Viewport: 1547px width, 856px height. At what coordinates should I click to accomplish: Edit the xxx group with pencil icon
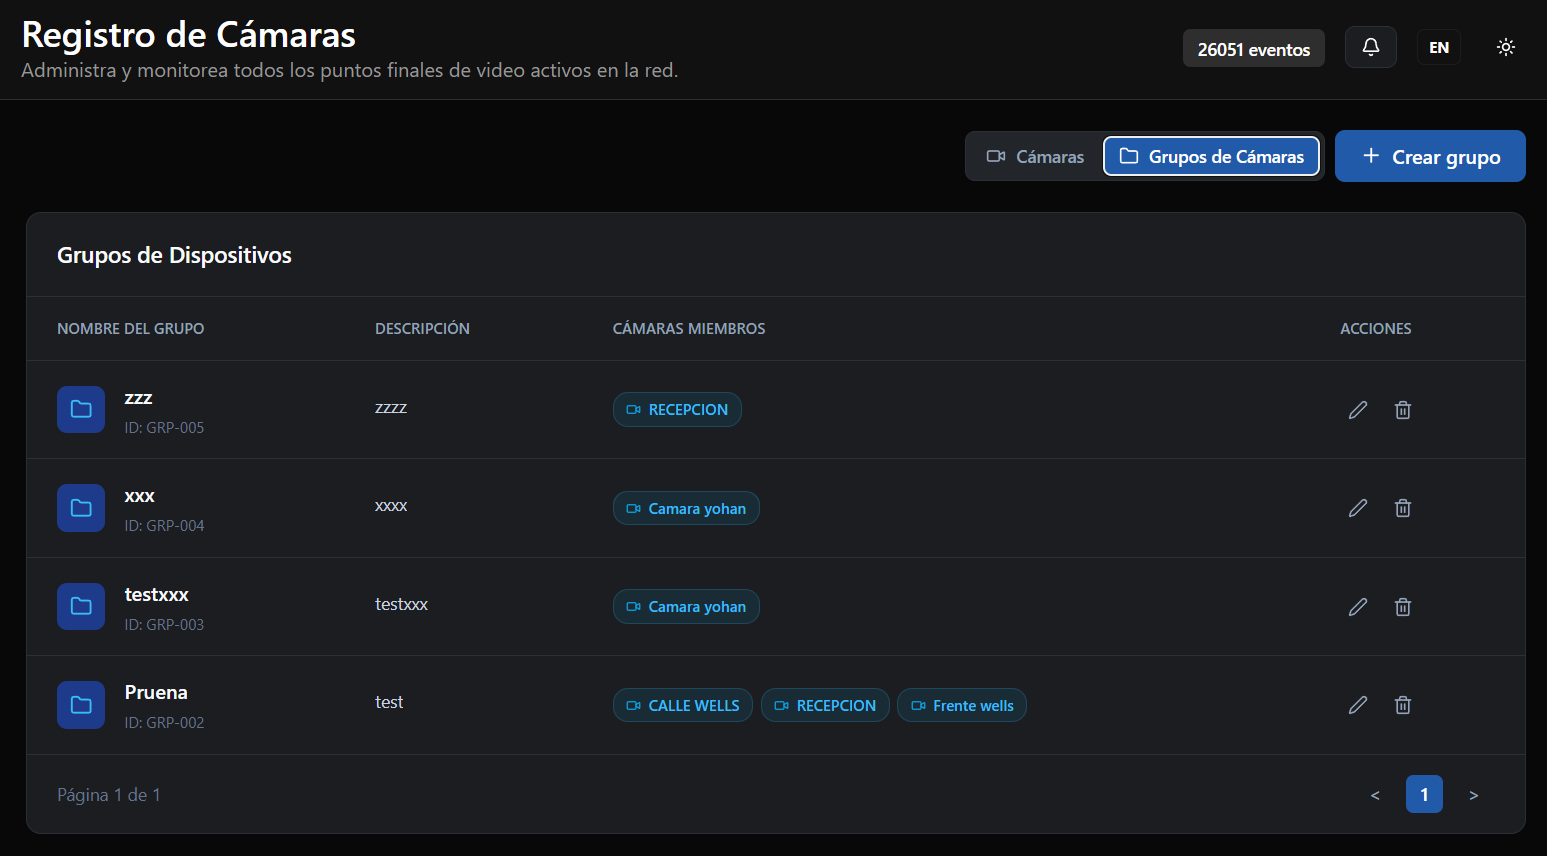(1358, 508)
